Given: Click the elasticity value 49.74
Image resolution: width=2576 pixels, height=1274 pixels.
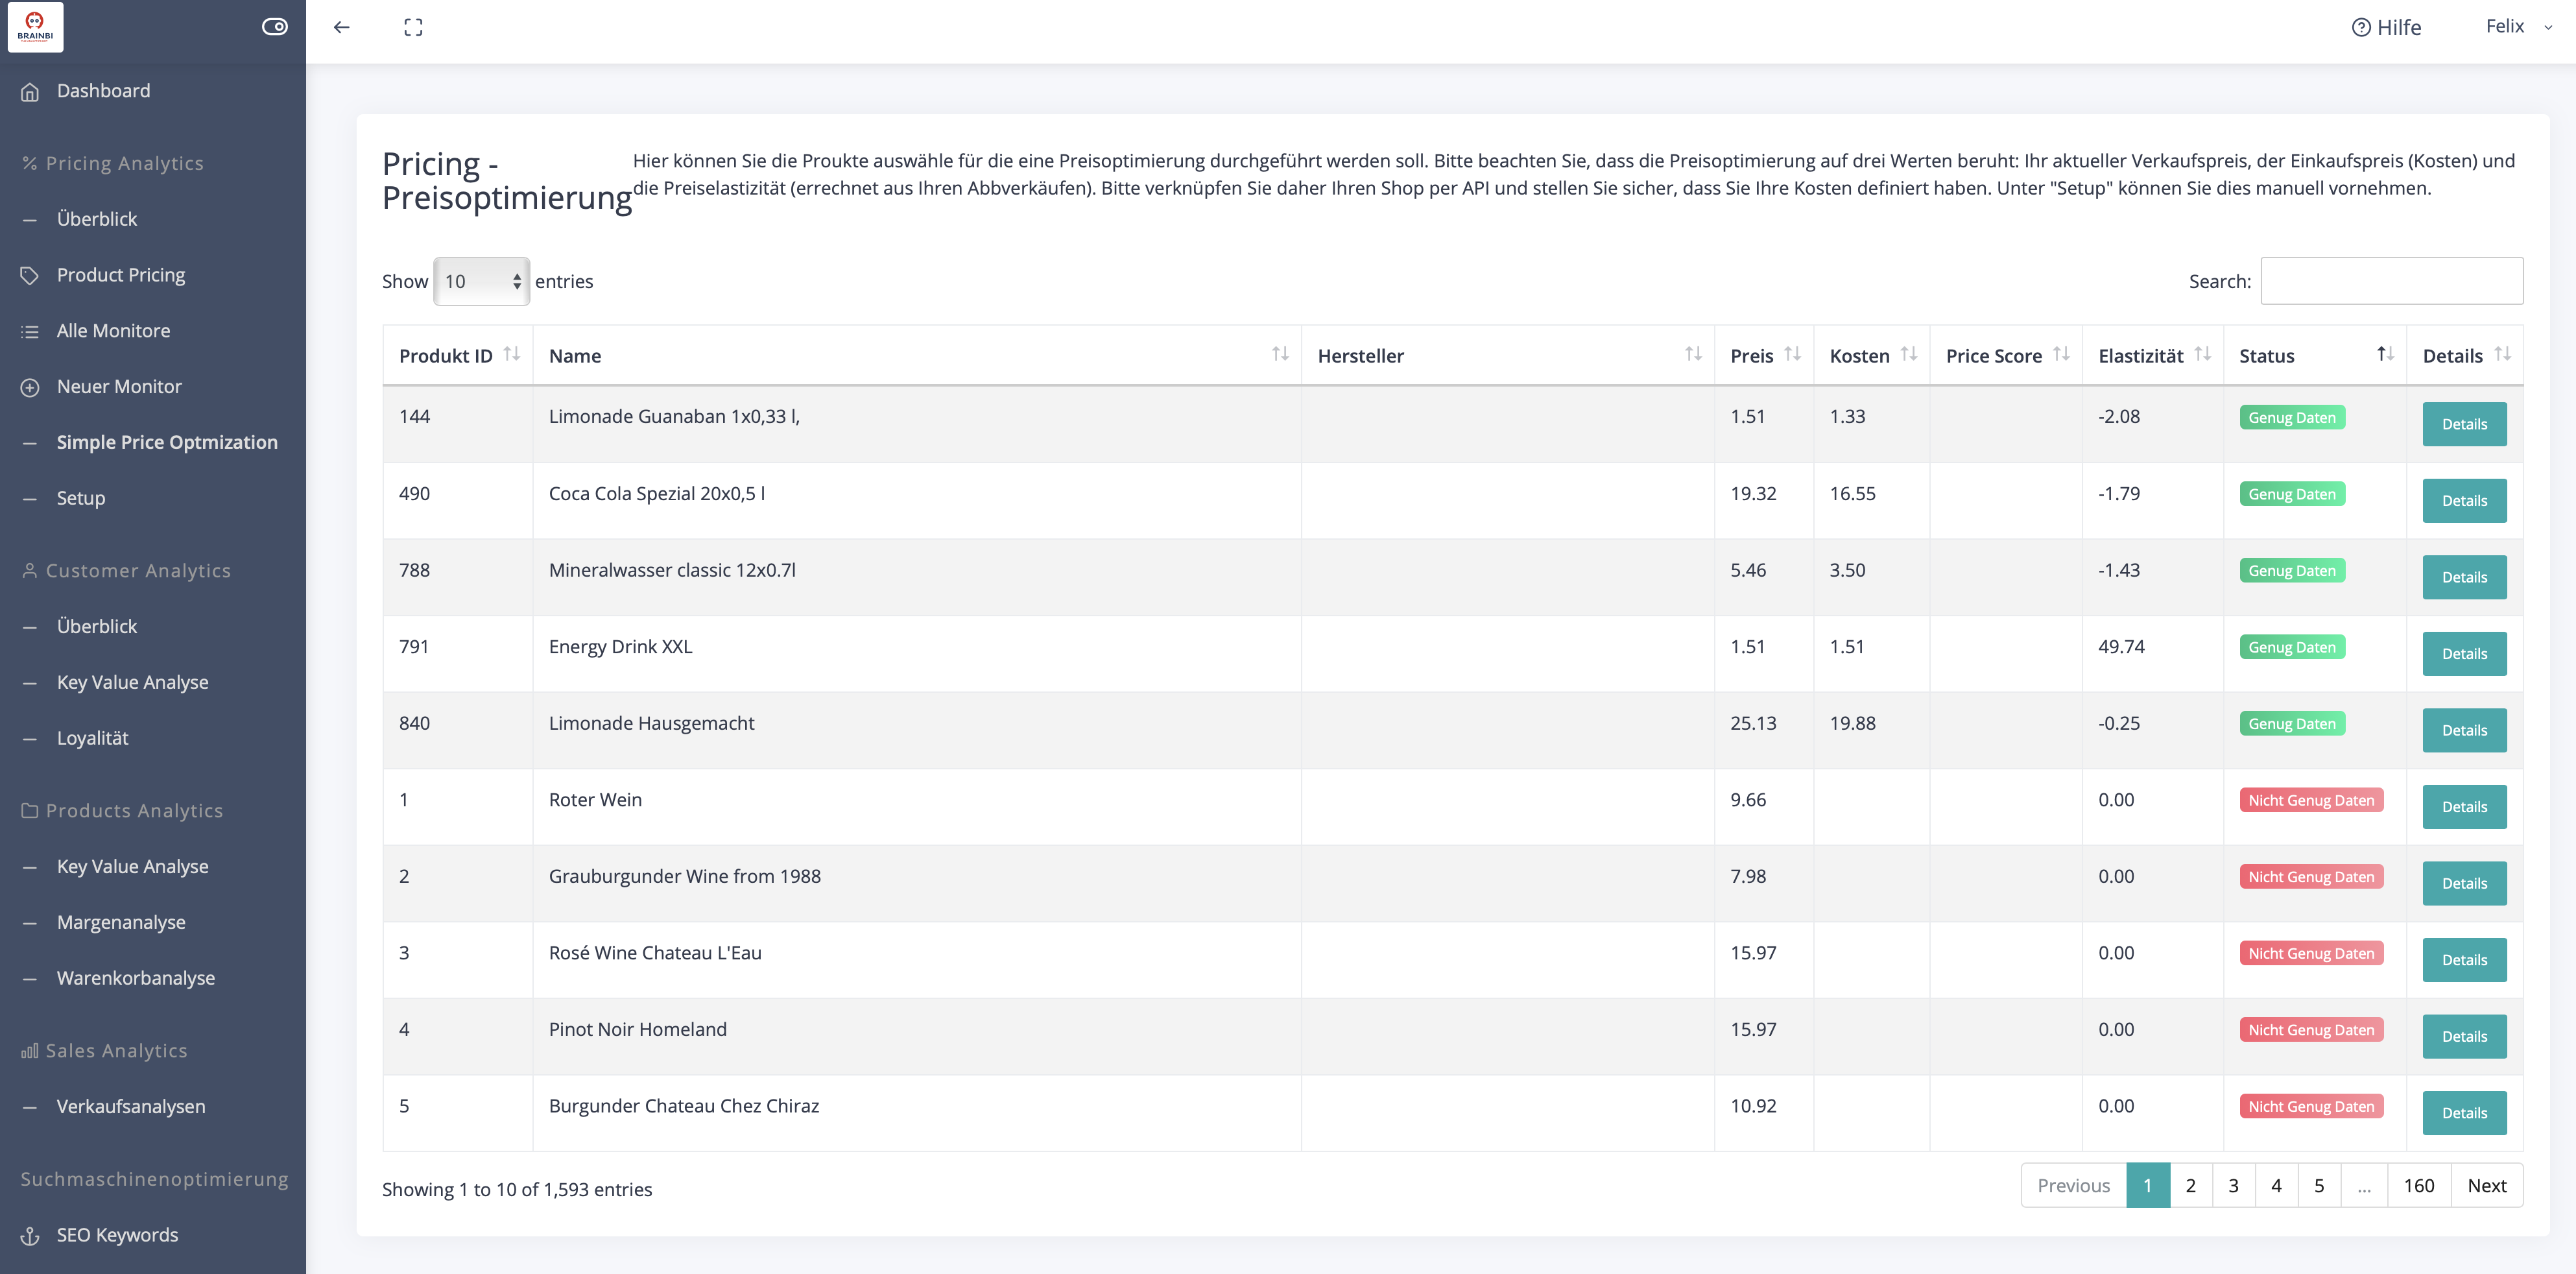Looking at the screenshot, I should coord(2121,647).
